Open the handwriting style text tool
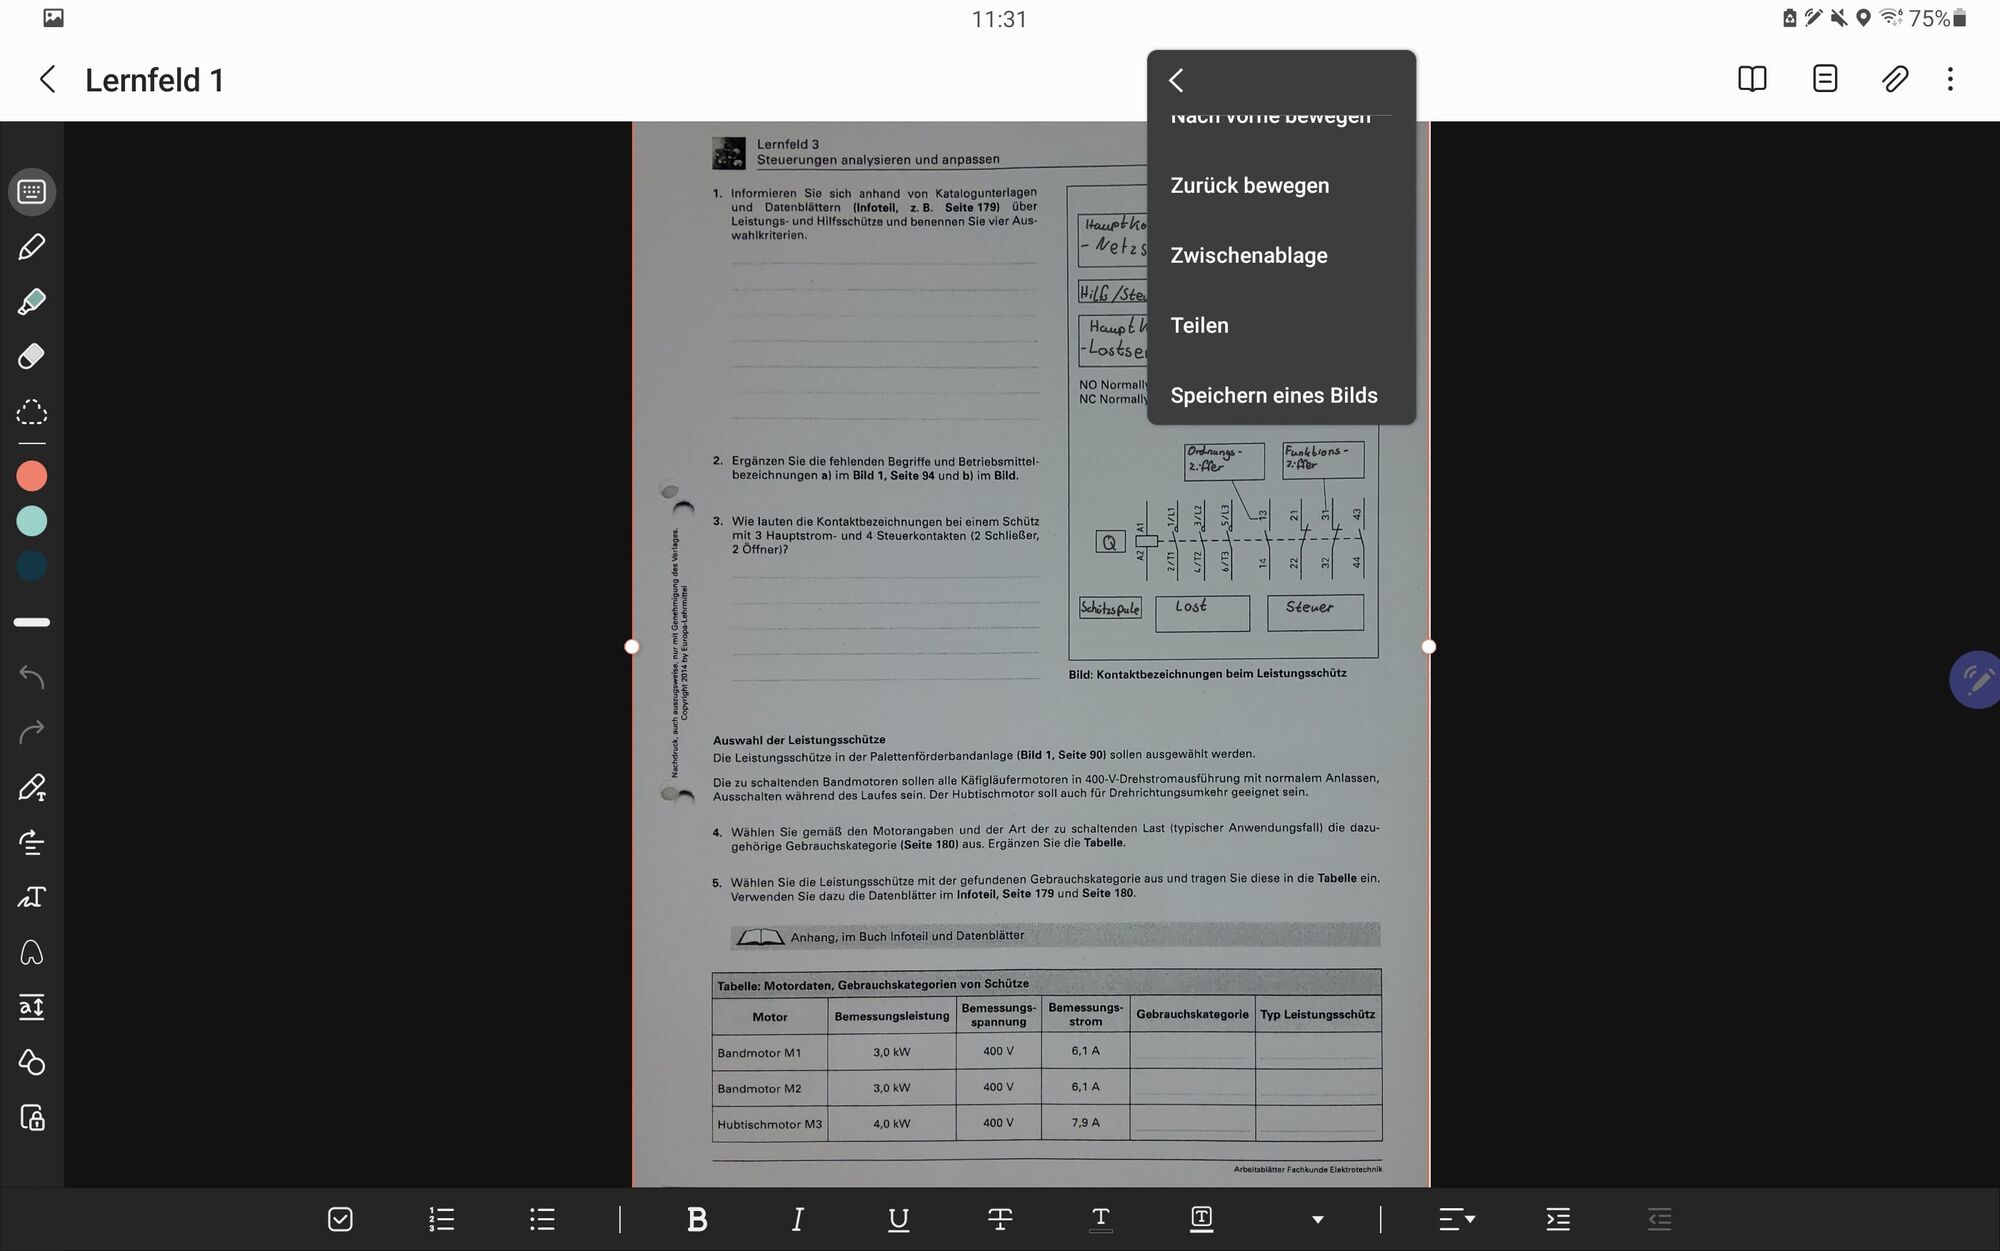Screen dimensions: 2000x1251 [32, 897]
